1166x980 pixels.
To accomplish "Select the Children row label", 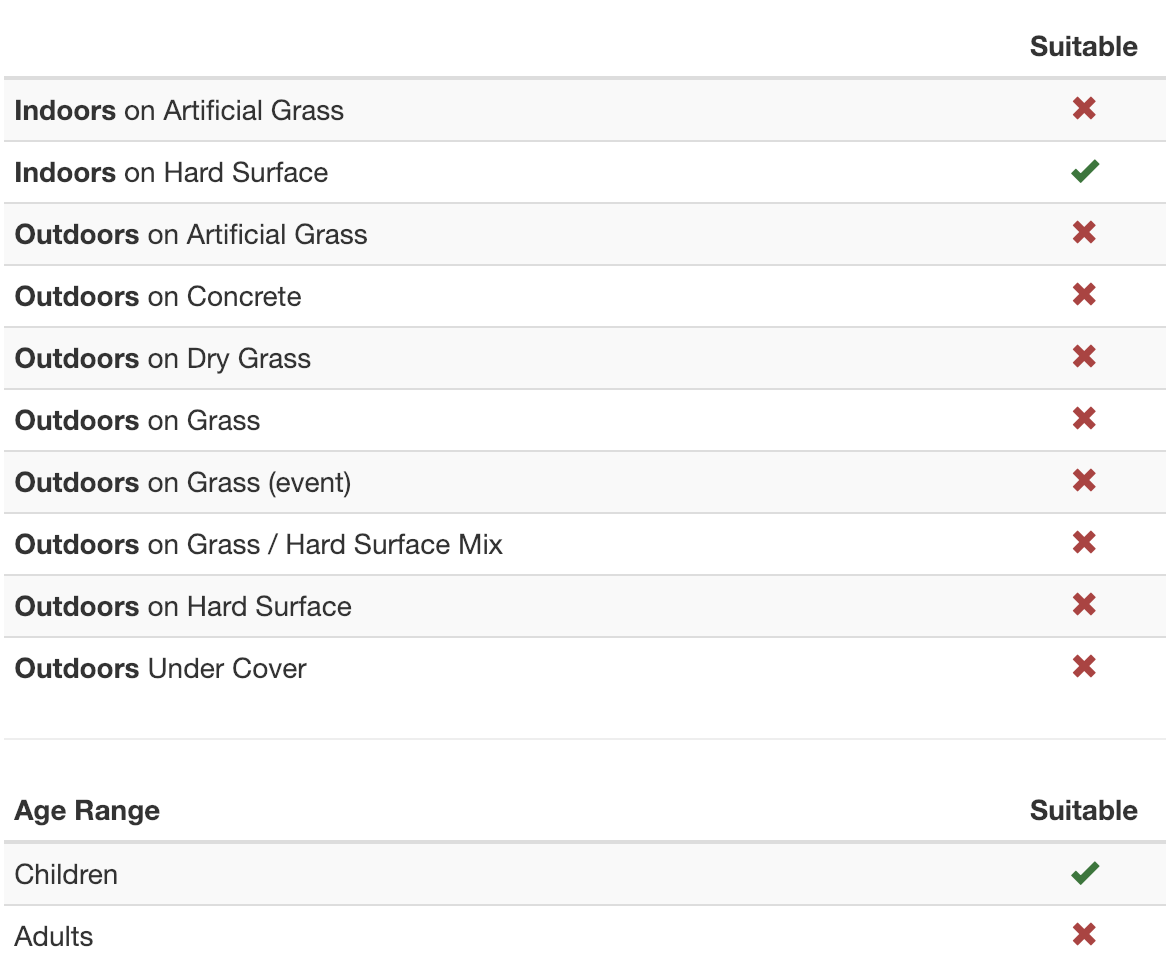I will 66,875.
